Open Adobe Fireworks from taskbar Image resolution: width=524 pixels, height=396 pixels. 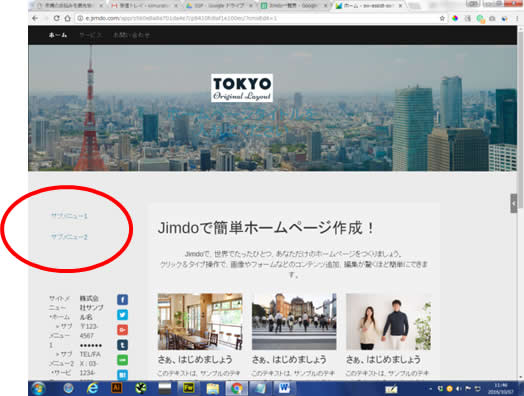pos(189,388)
